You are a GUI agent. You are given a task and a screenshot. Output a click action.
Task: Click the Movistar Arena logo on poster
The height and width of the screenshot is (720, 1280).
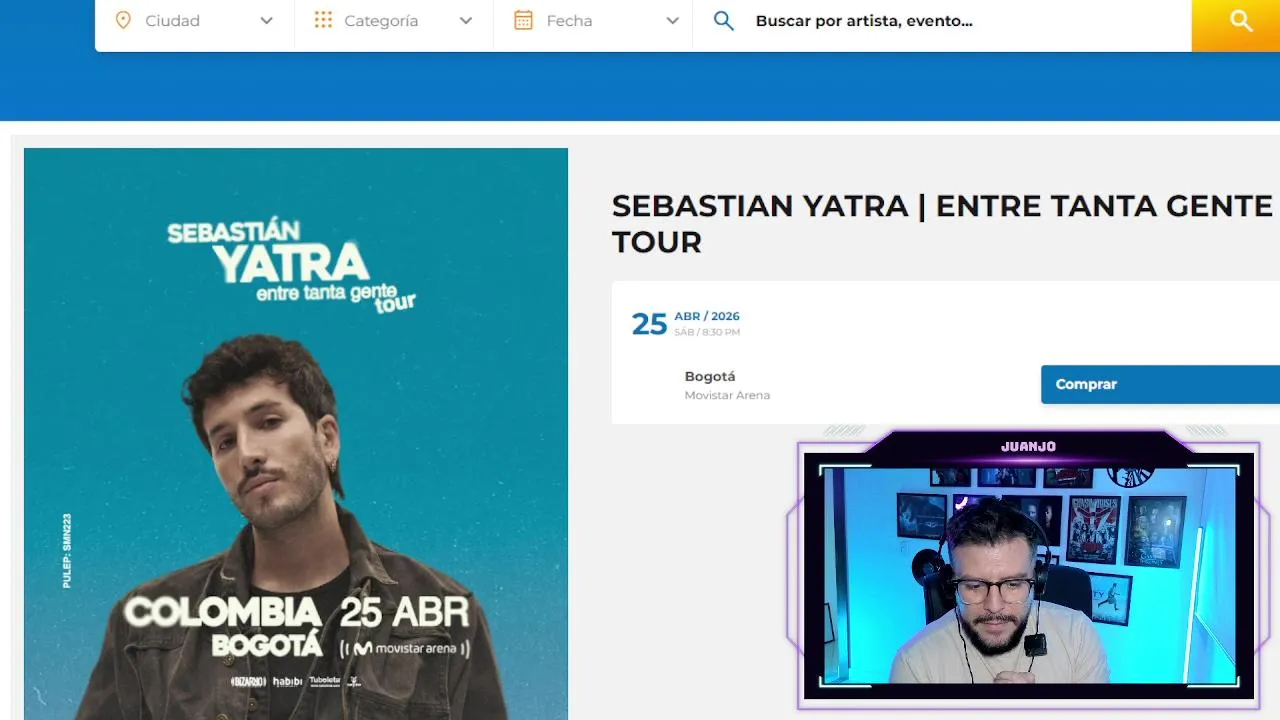pyautogui.click(x=405, y=648)
